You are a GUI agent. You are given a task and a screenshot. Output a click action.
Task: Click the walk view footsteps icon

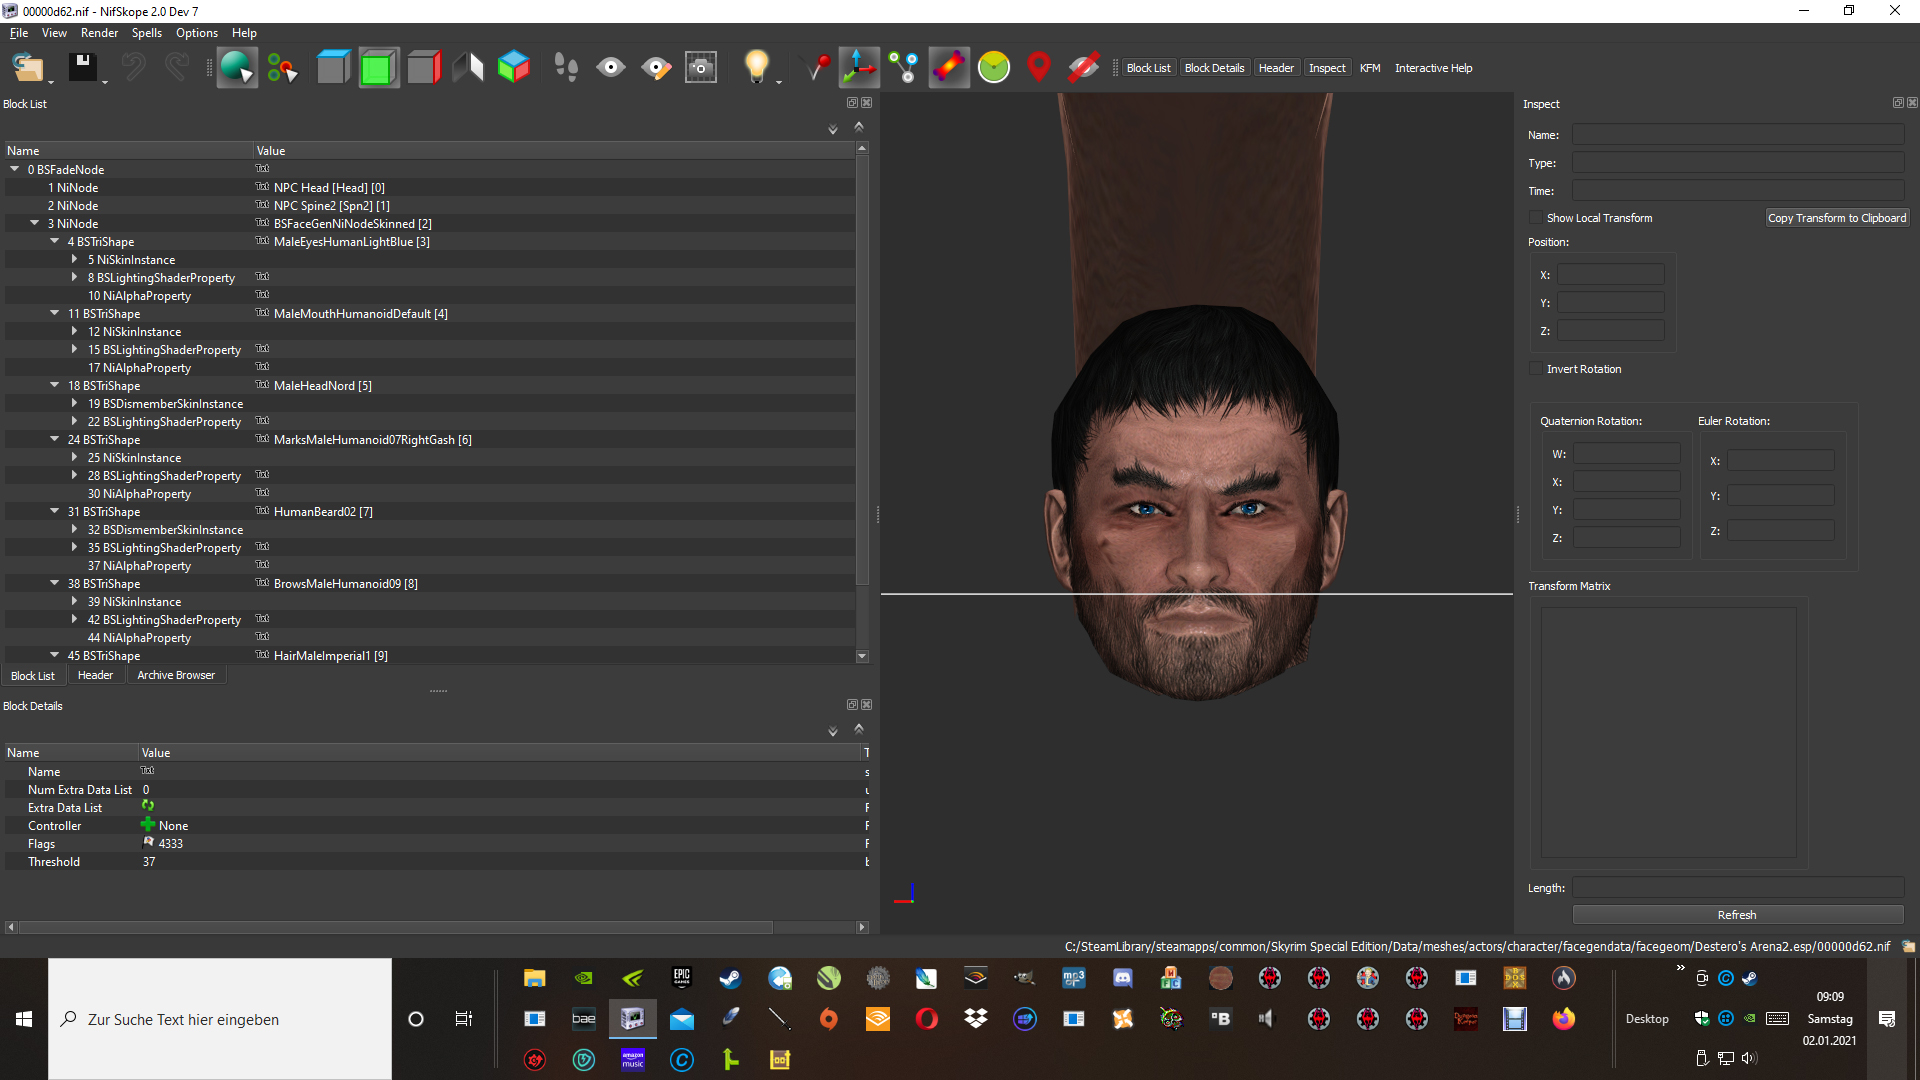click(x=566, y=68)
